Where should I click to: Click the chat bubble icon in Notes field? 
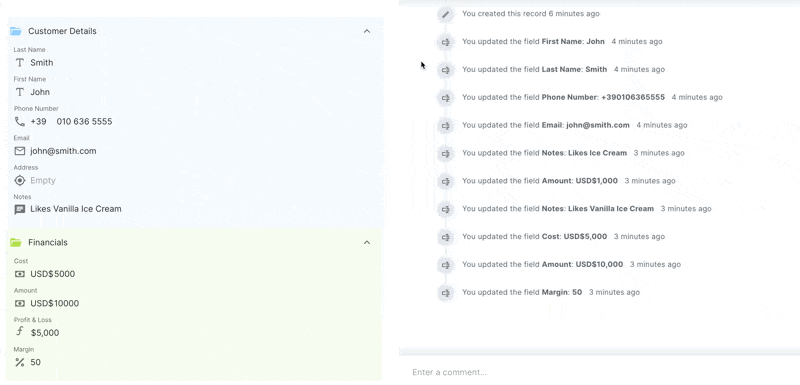pos(19,209)
